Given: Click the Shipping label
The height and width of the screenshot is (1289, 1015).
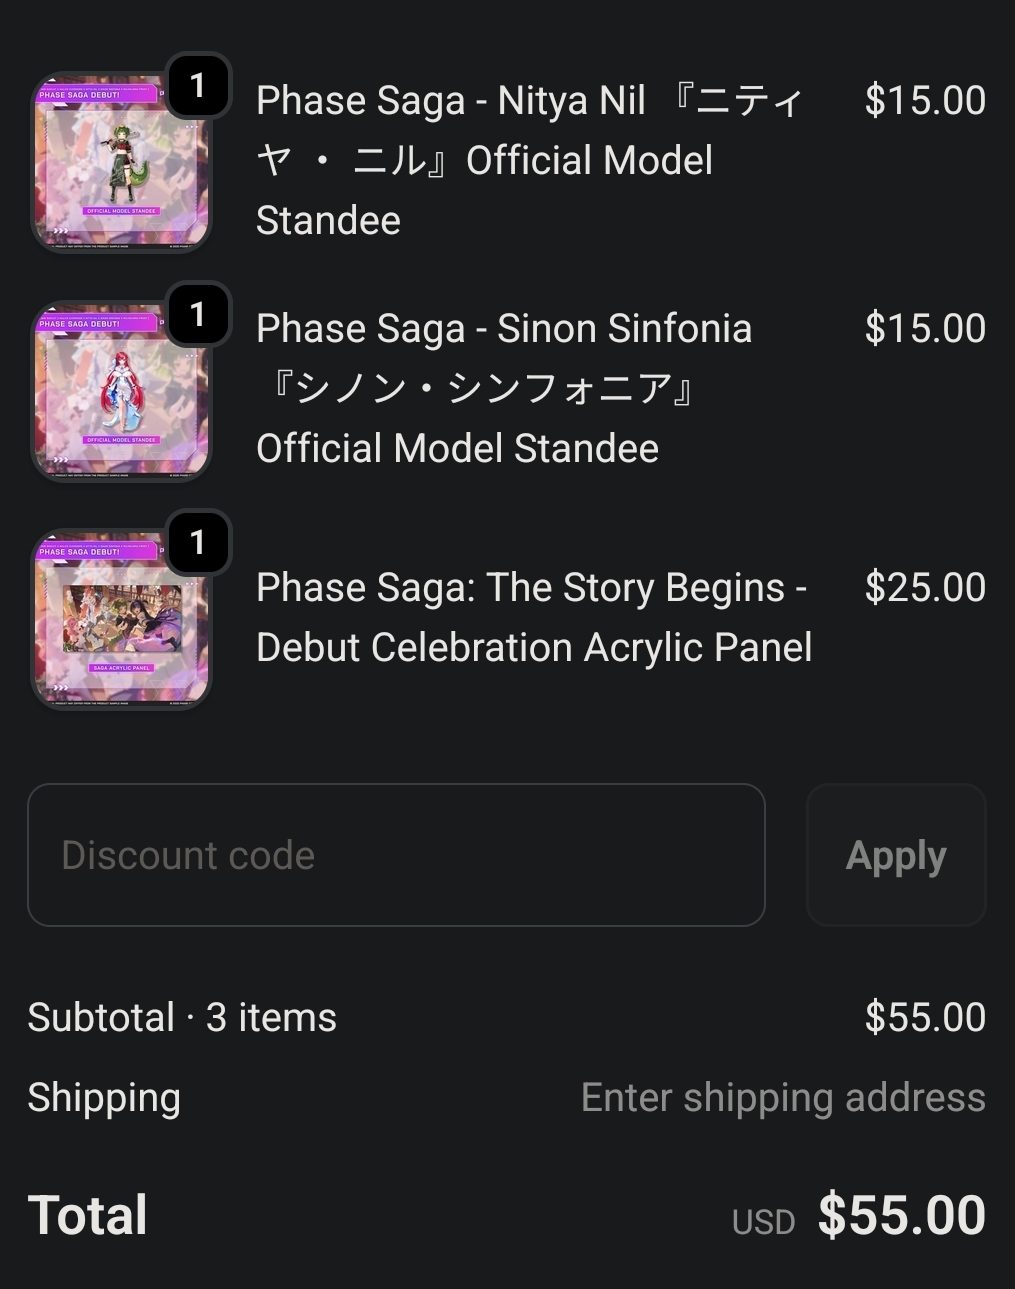Looking at the screenshot, I should point(104,1098).
